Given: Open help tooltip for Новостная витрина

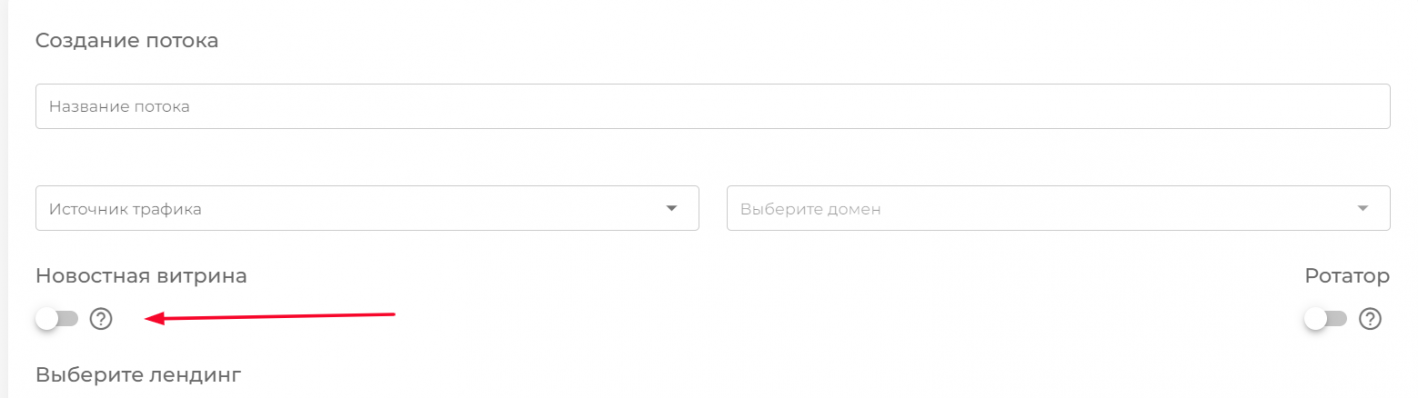Looking at the screenshot, I should pos(101,319).
